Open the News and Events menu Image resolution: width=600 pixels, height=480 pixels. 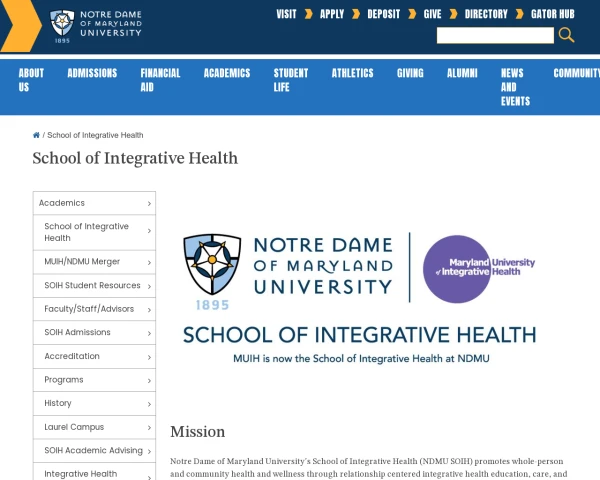[515, 87]
